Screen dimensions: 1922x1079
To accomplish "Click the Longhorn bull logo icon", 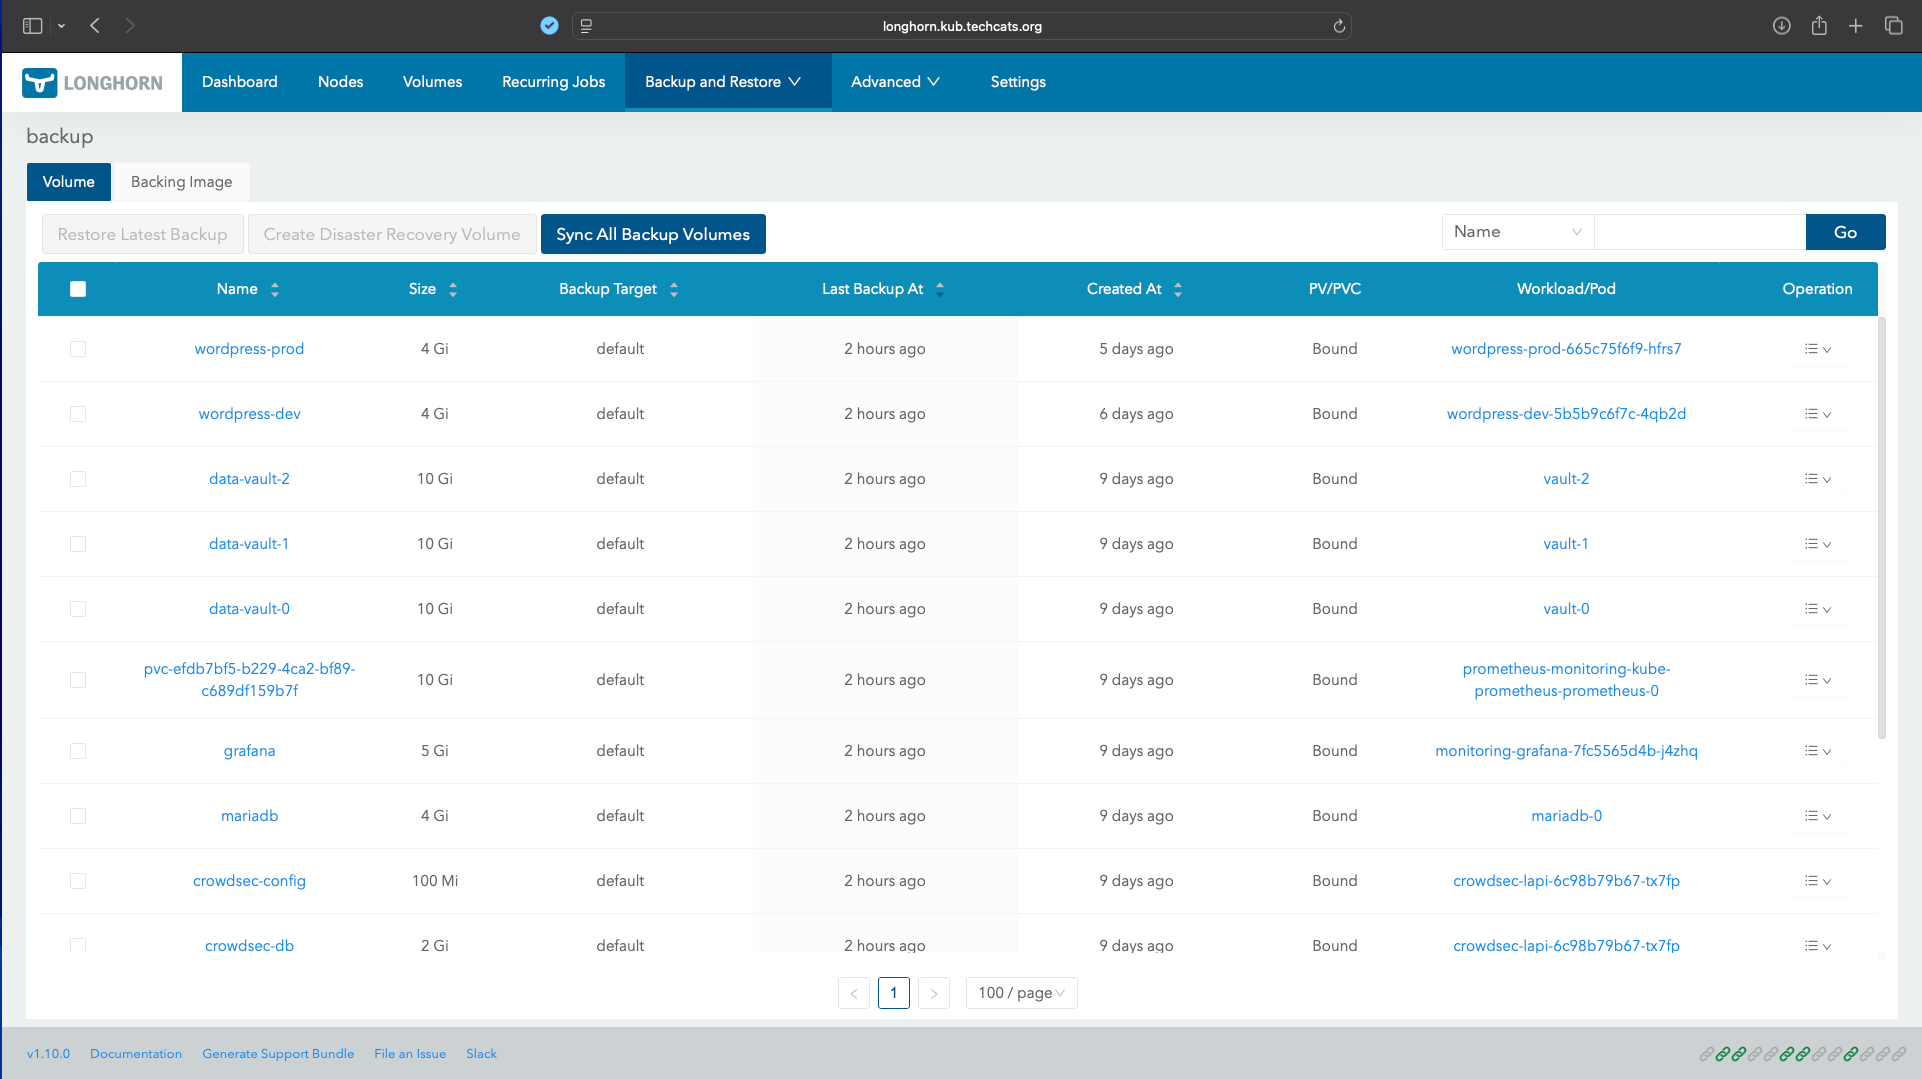I will tap(38, 82).
